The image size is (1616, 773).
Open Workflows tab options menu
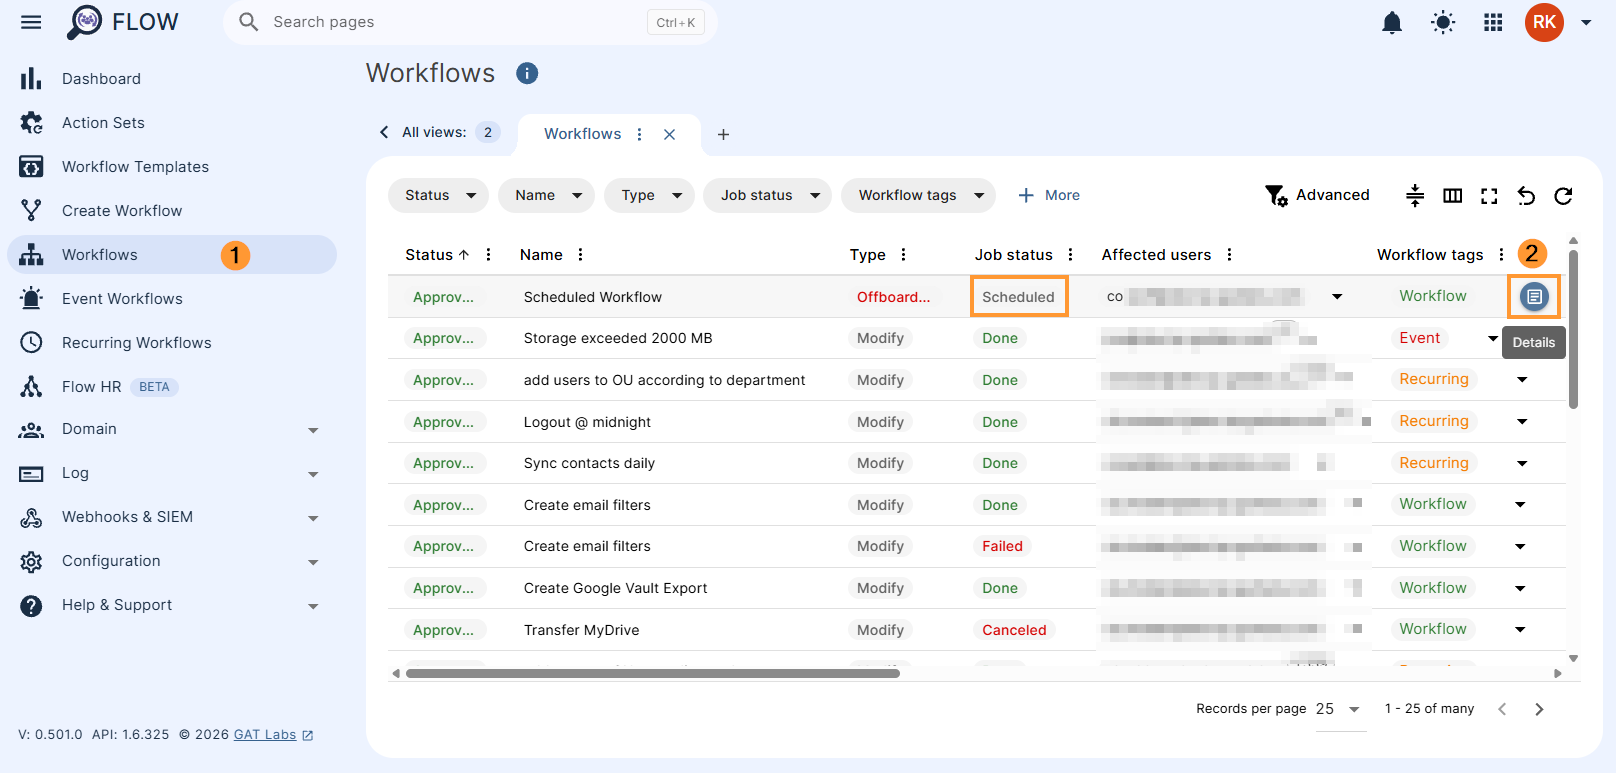pyautogui.click(x=639, y=134)
